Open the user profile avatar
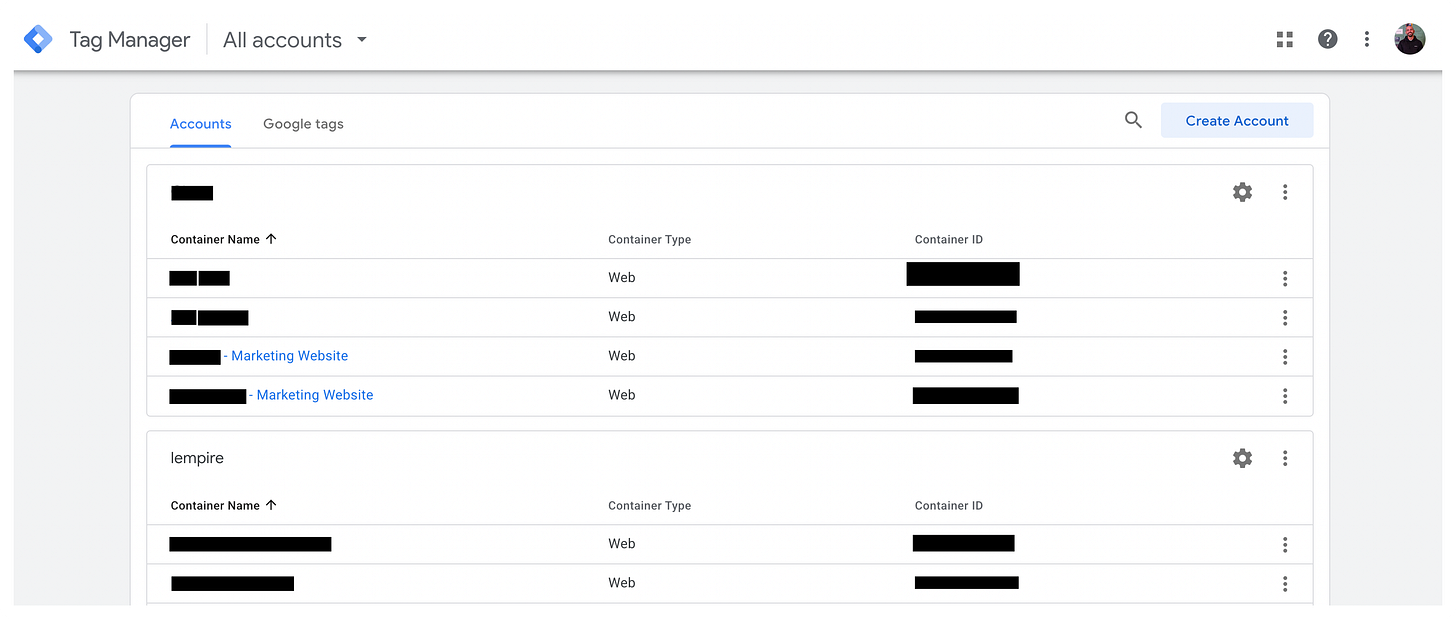This screenshot has width=1456, height=619. (x=1410, y=39)
